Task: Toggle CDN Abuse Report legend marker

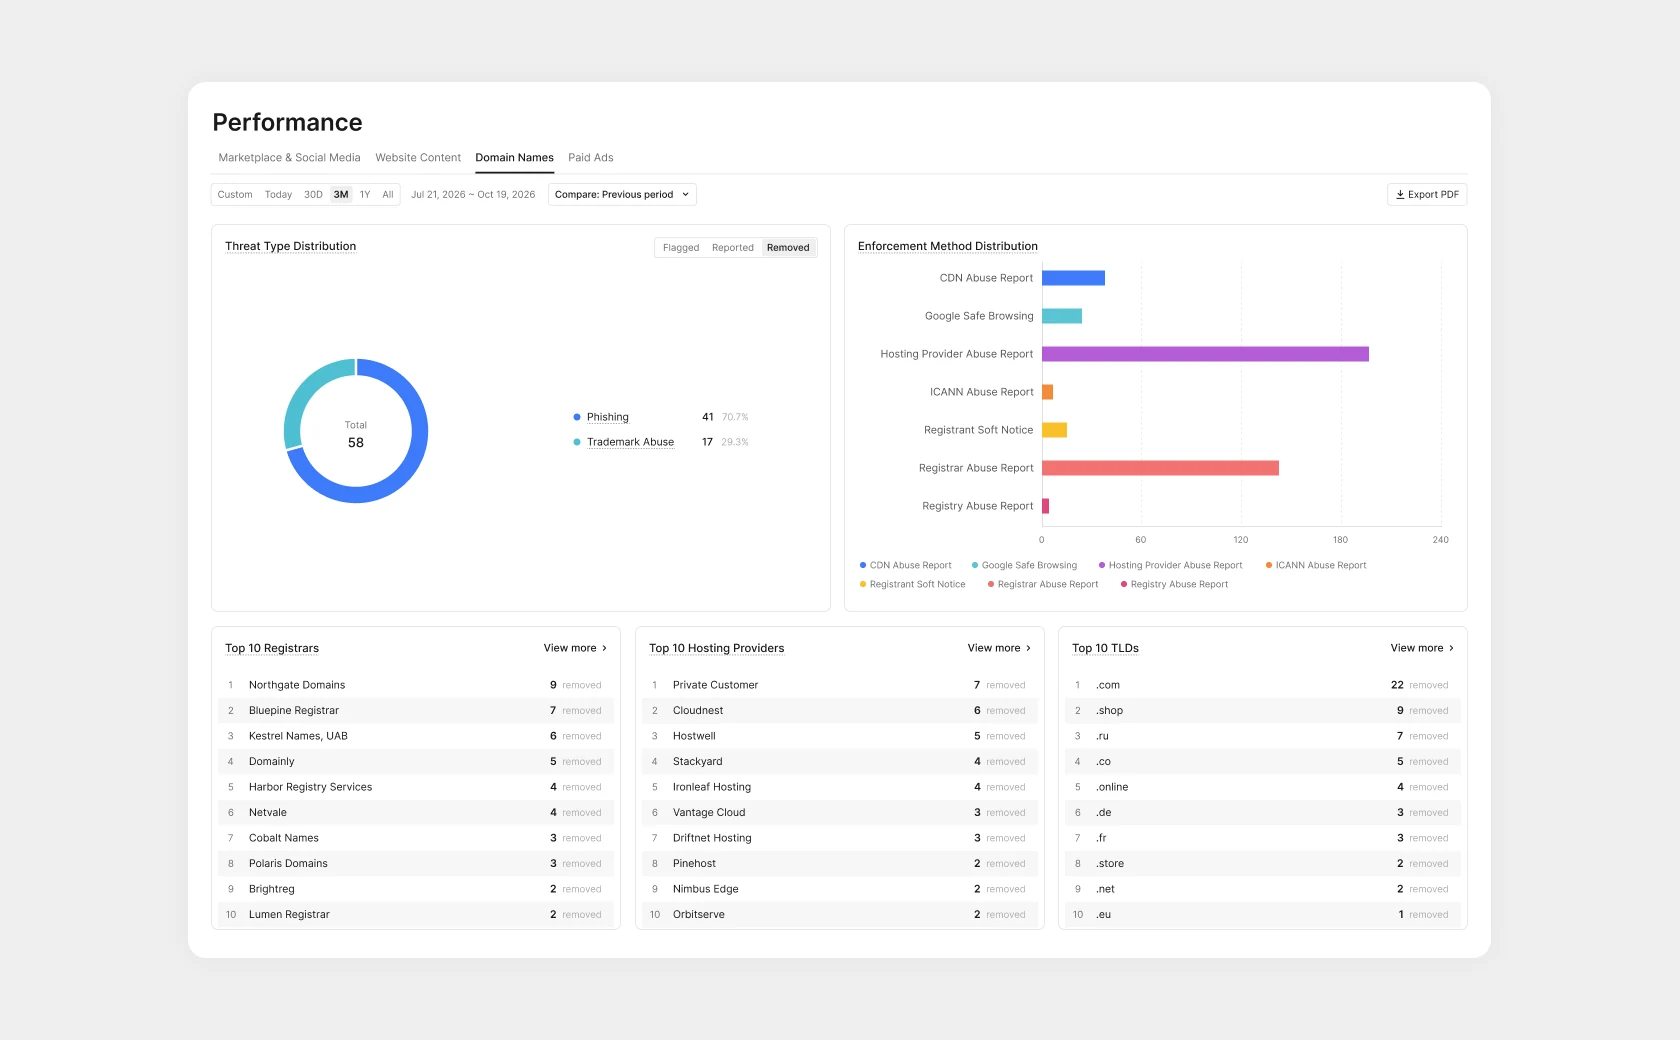Action: 863,565
